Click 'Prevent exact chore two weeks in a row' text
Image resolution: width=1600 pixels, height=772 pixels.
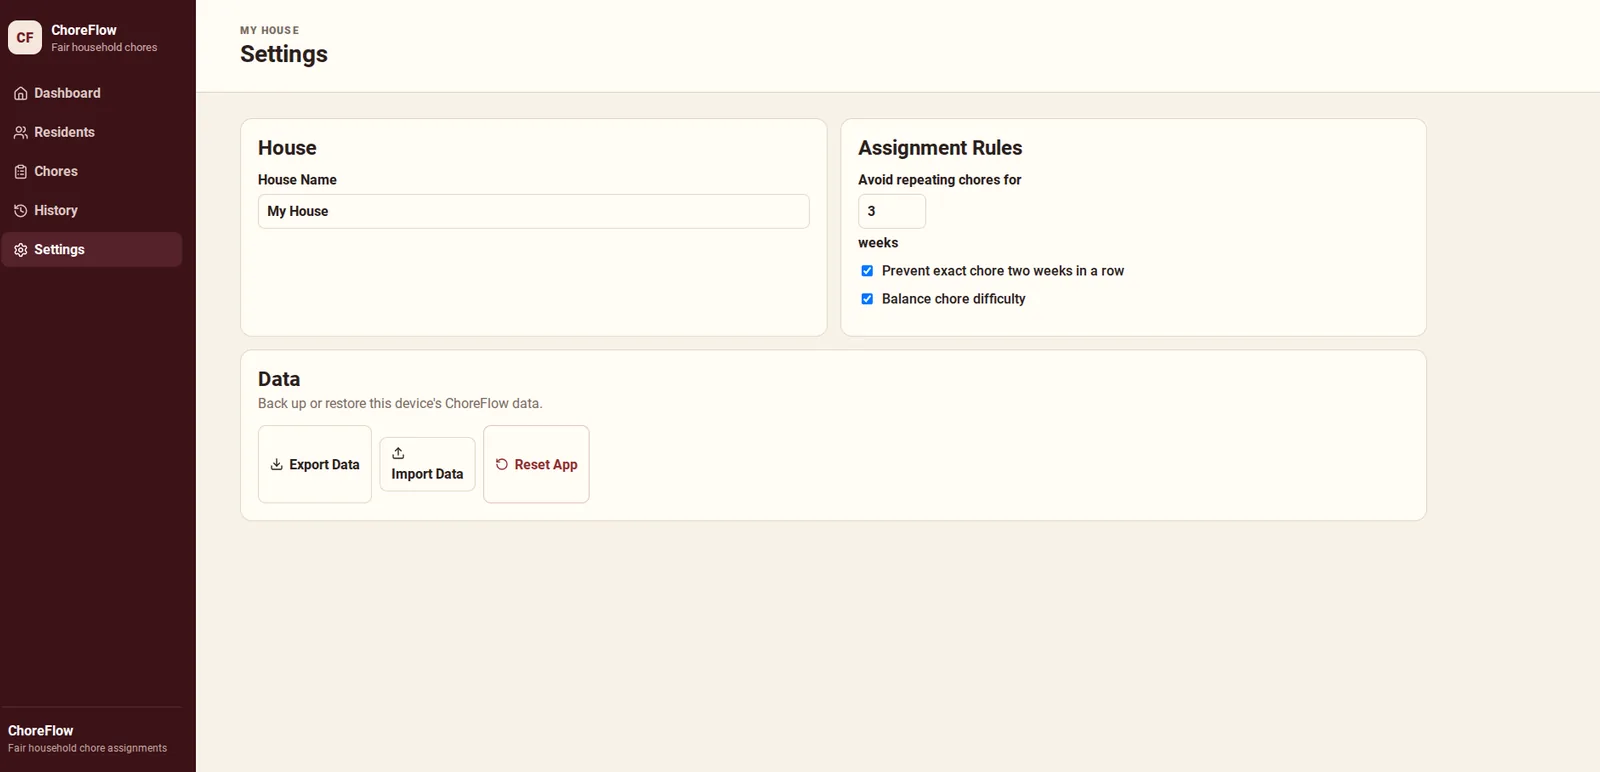1003,271
